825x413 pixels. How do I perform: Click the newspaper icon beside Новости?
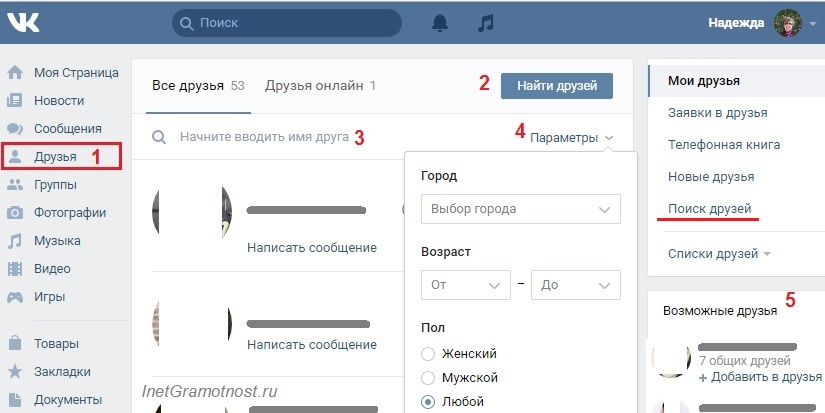(15, 100)
